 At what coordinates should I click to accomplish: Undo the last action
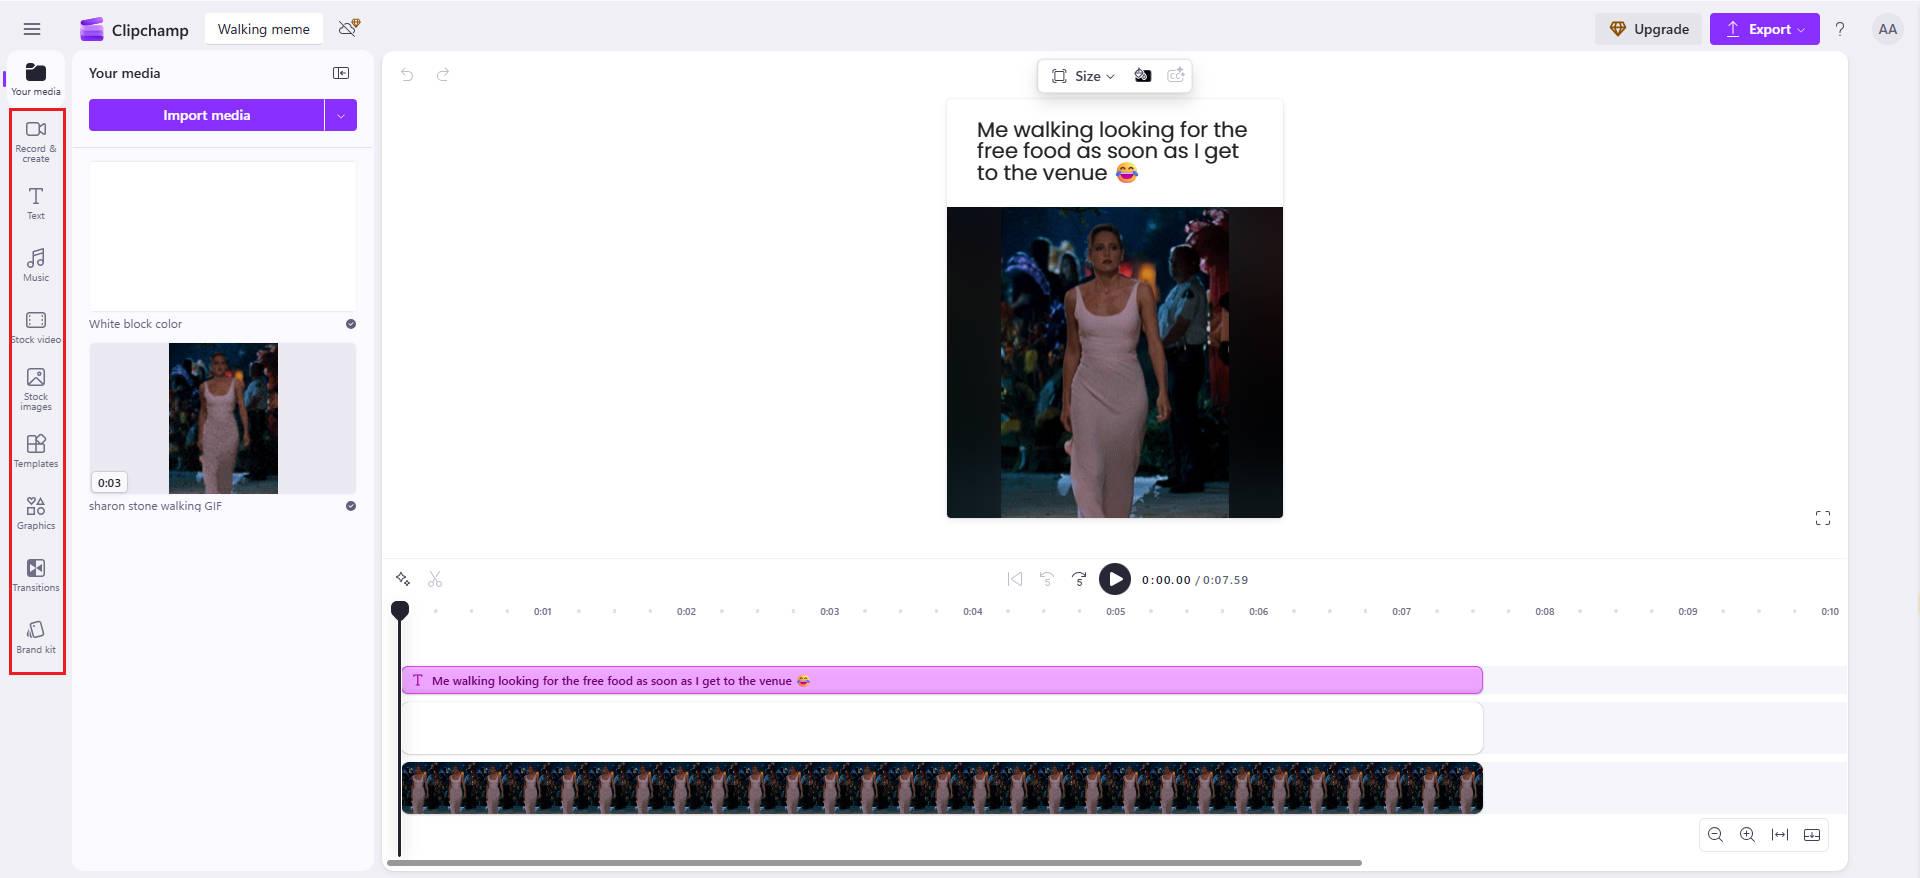[407, 74]
